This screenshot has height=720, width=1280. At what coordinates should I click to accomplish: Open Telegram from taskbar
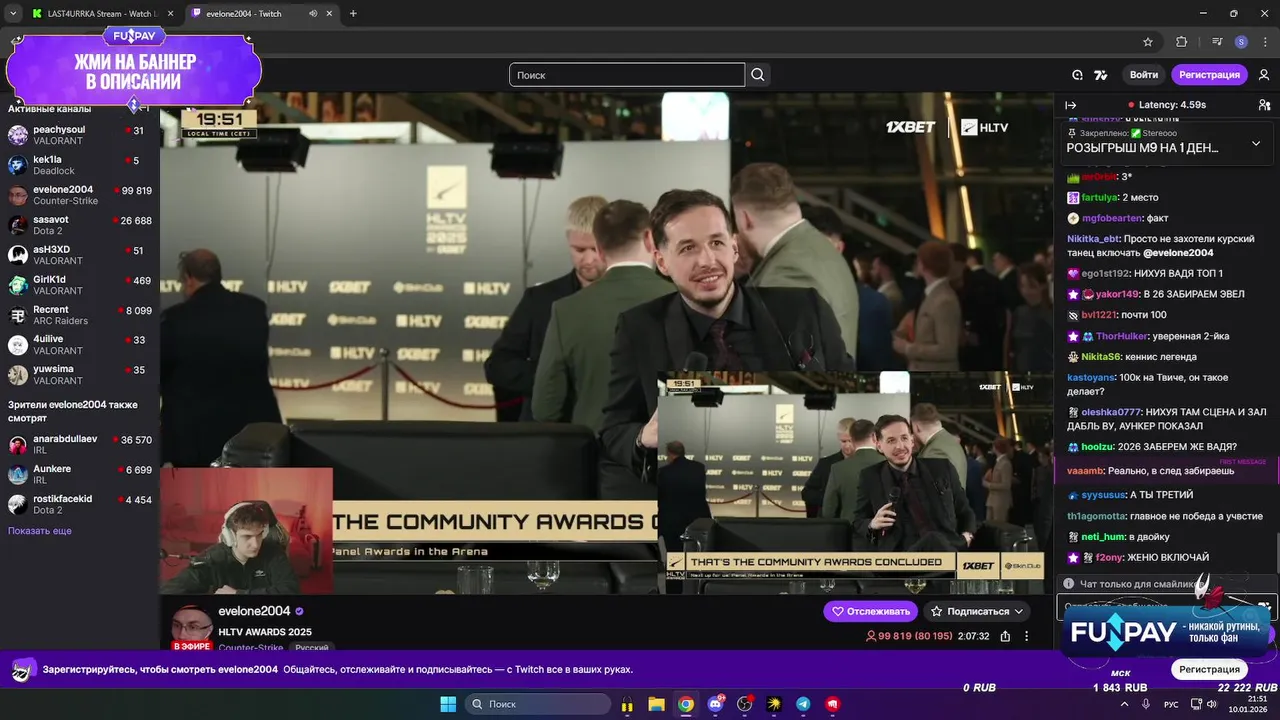click(803, 704)
